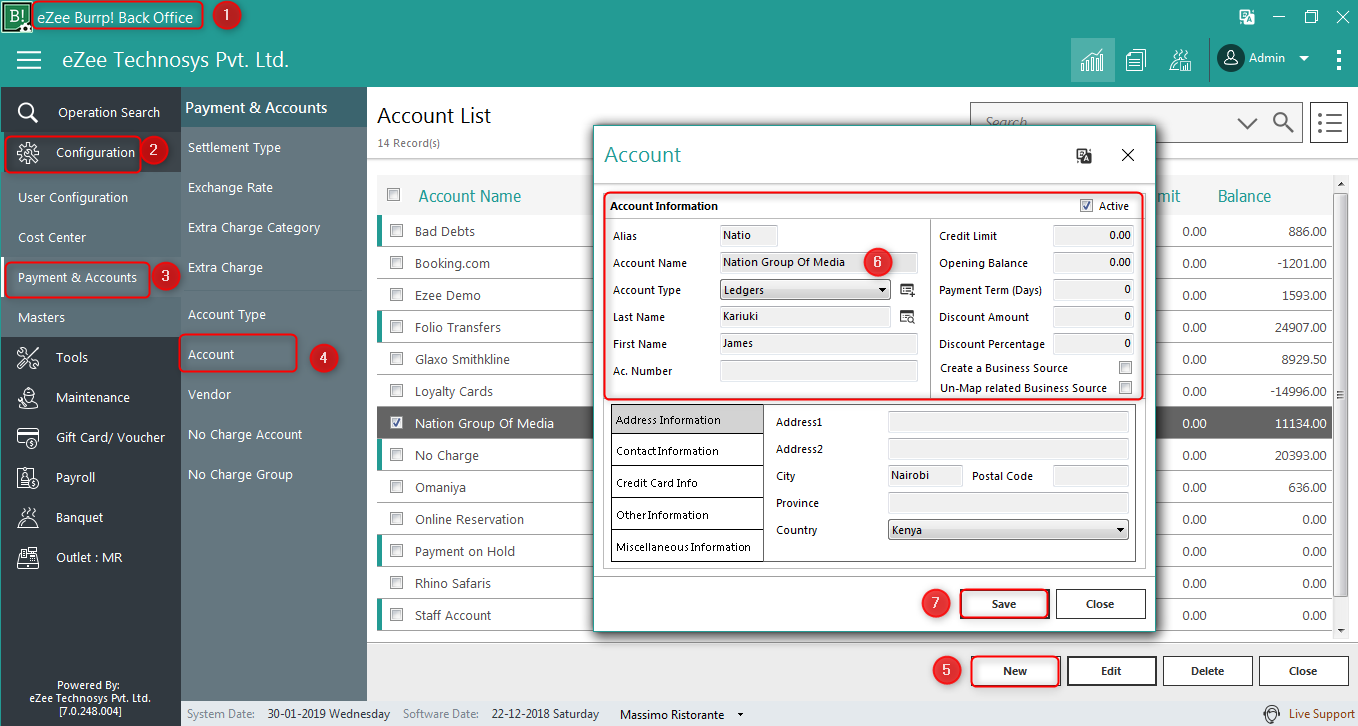Click the Live Support headset icon
The width and height of the screenshot is (1358, 726).
(x=1271, y=714)
